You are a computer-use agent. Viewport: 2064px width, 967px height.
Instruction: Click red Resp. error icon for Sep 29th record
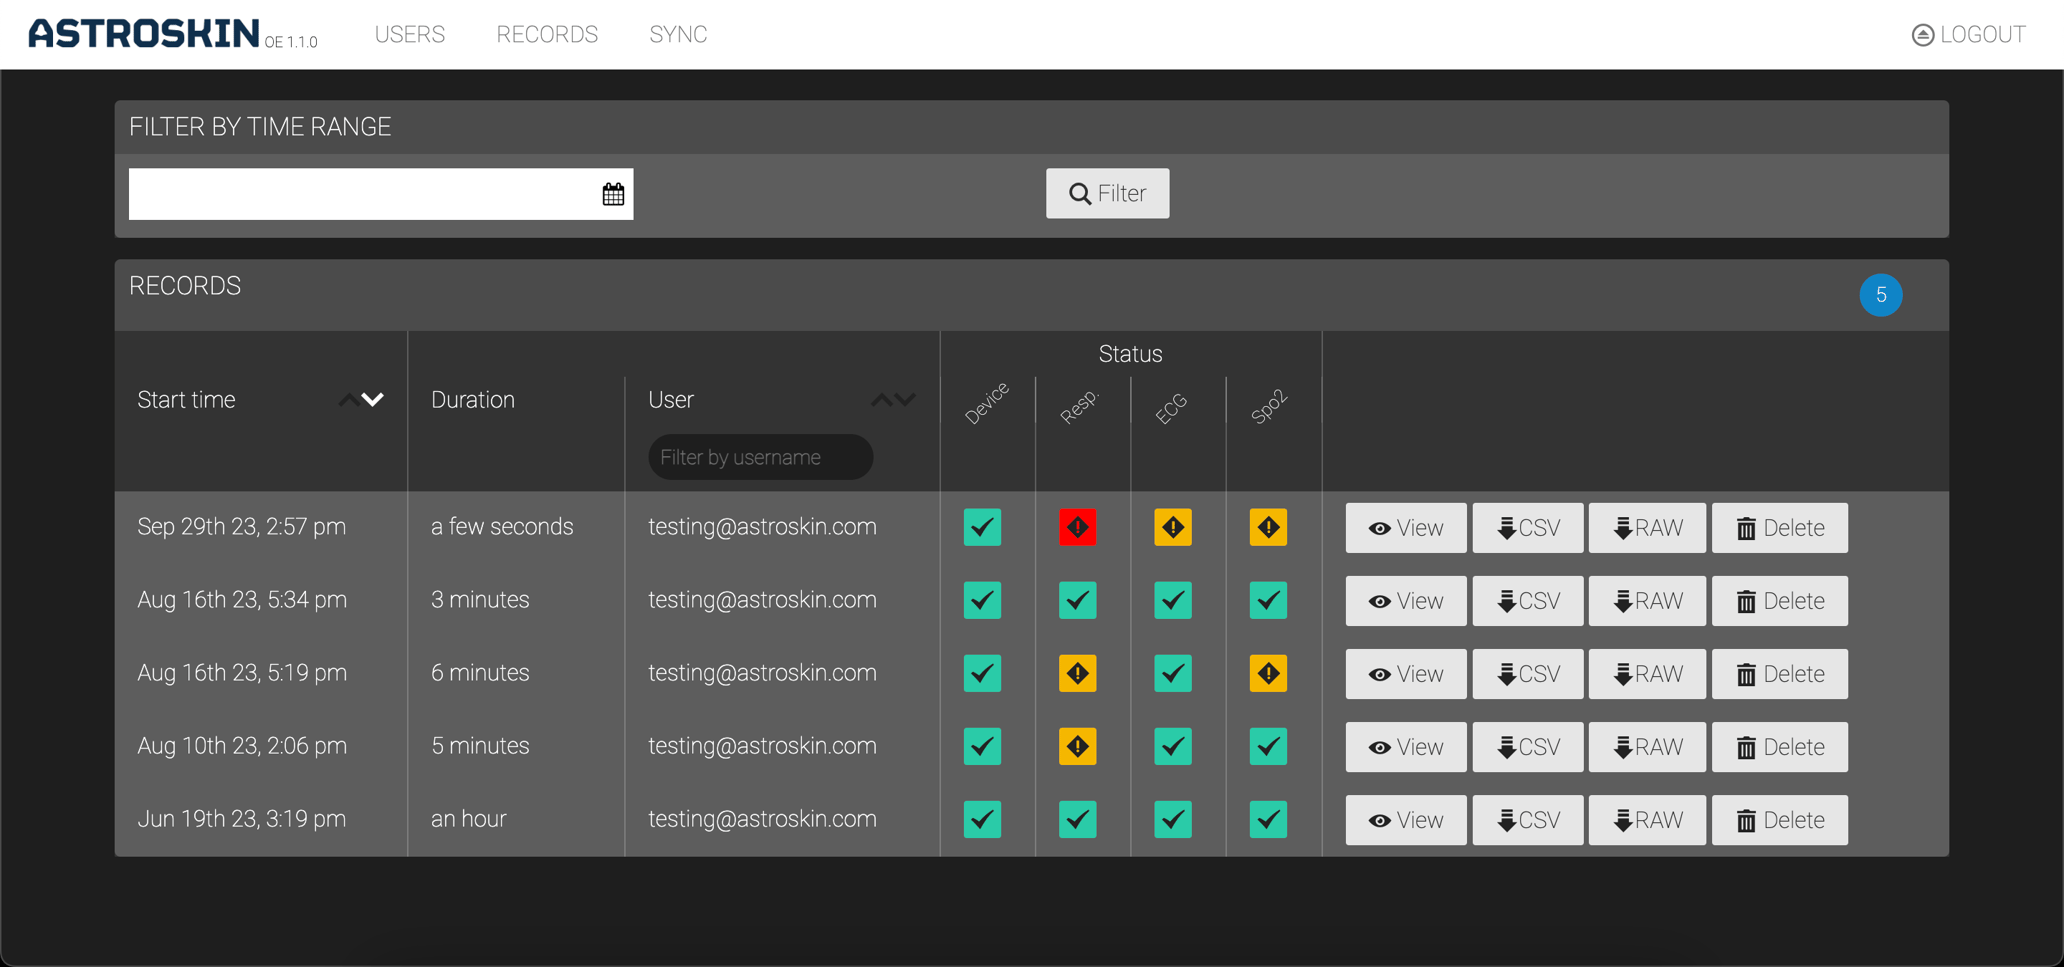pyautogui.click(x=1077, y=527)
